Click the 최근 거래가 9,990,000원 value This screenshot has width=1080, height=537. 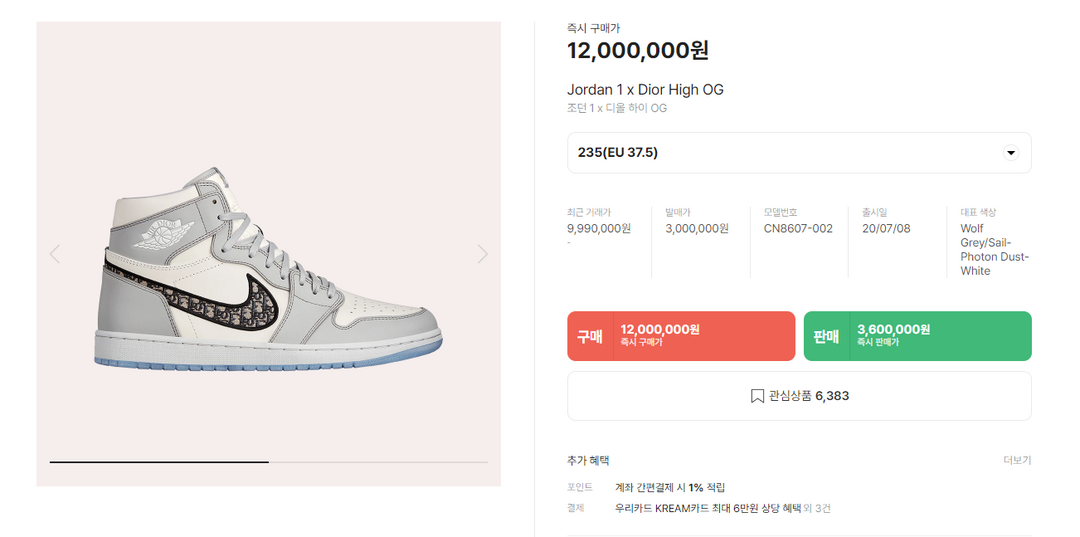[x=599, y=228]
